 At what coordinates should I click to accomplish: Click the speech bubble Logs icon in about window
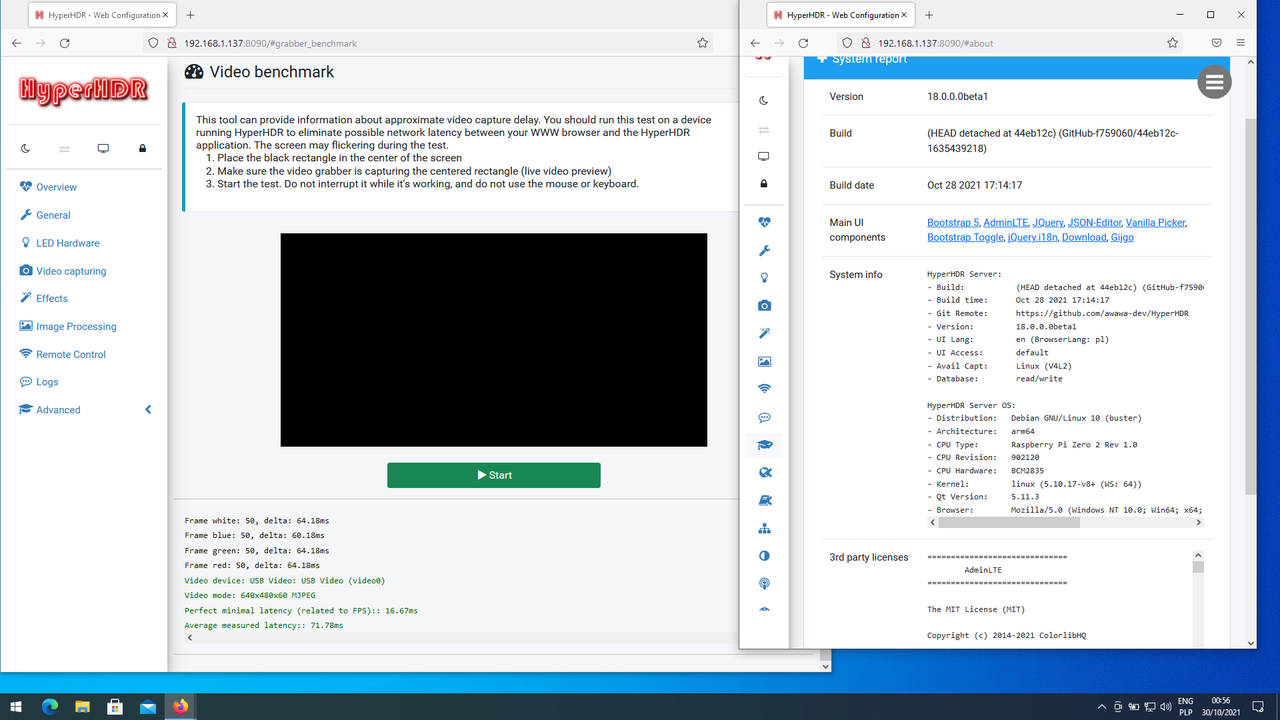pyautogui.click(x=764, y=417)
